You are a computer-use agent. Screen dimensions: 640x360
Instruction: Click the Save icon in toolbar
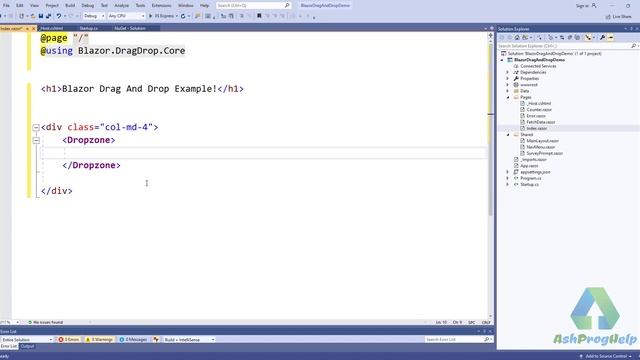[41, 16]
